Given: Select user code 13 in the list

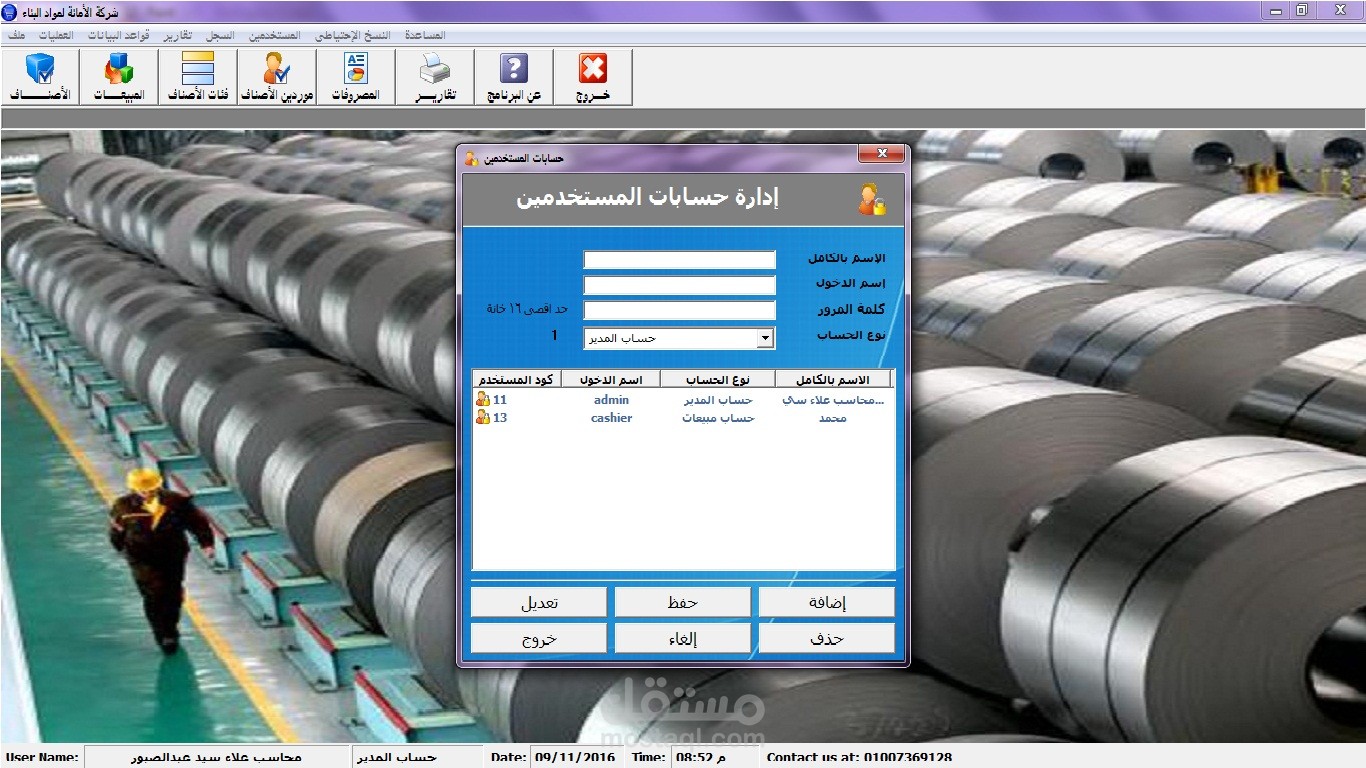Looking at the screenshot, I should pos(500,418).
